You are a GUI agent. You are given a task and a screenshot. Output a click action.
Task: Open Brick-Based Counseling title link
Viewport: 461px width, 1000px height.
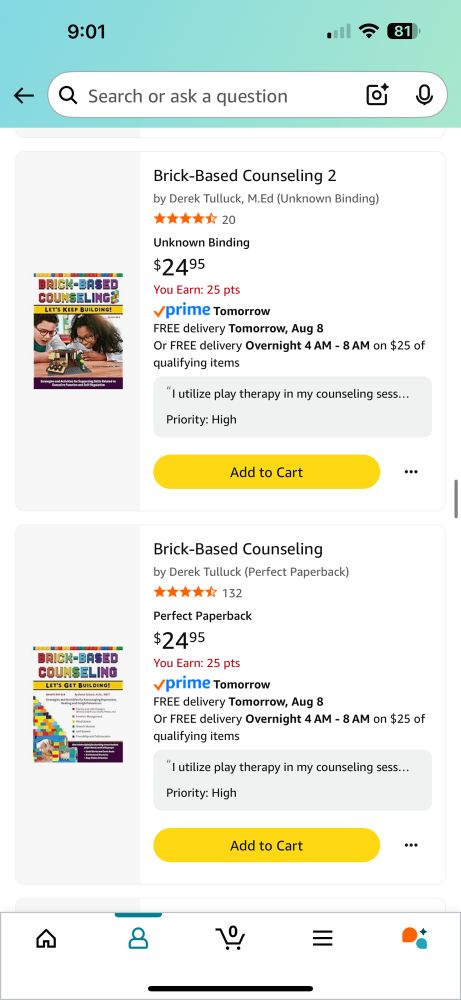238,548
